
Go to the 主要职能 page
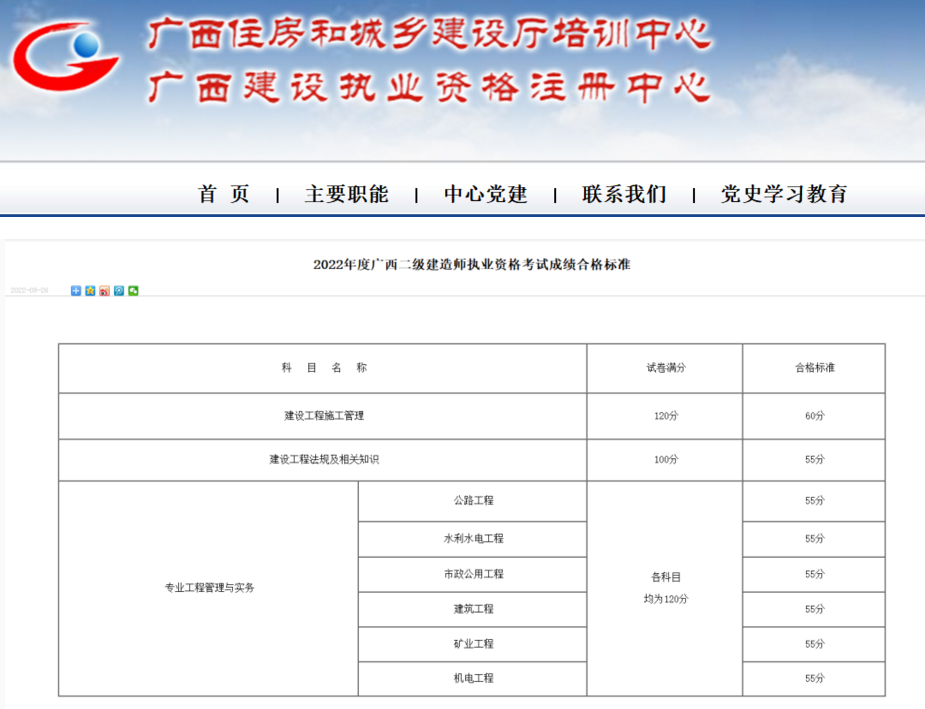(346, 194)
